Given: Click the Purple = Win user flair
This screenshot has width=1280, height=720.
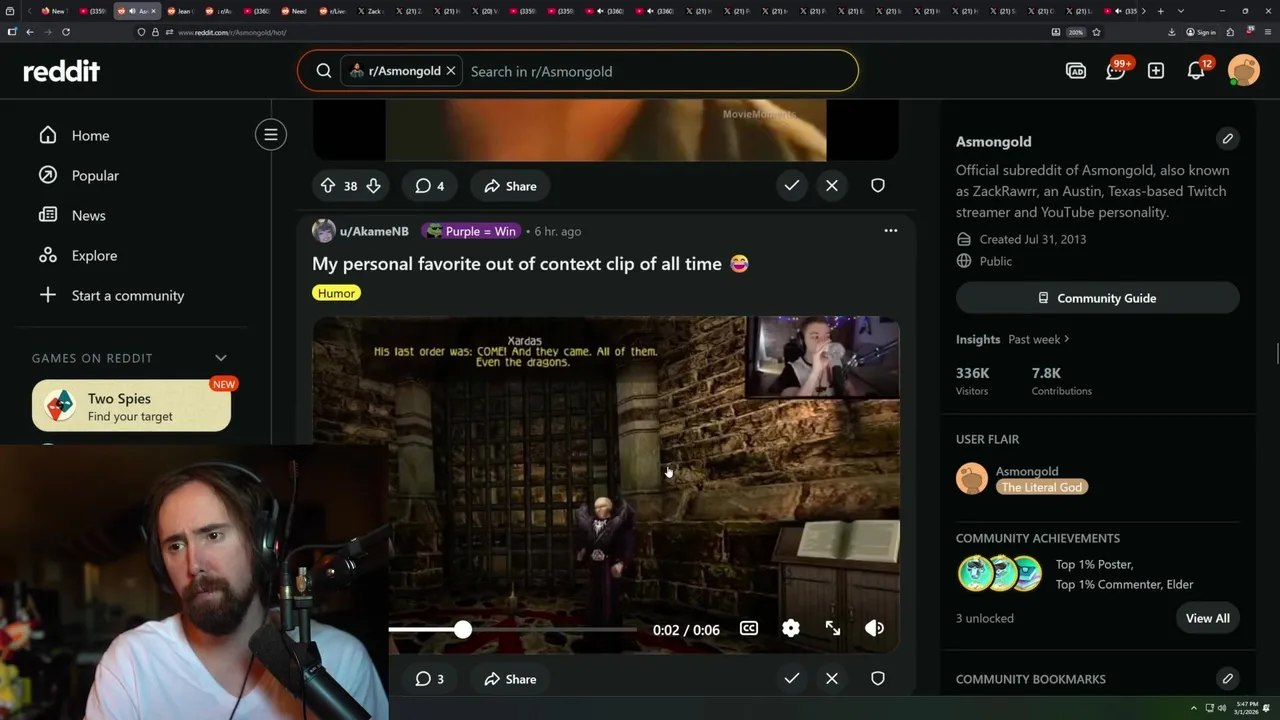Looking at the screenshot, I should (469, 231).
